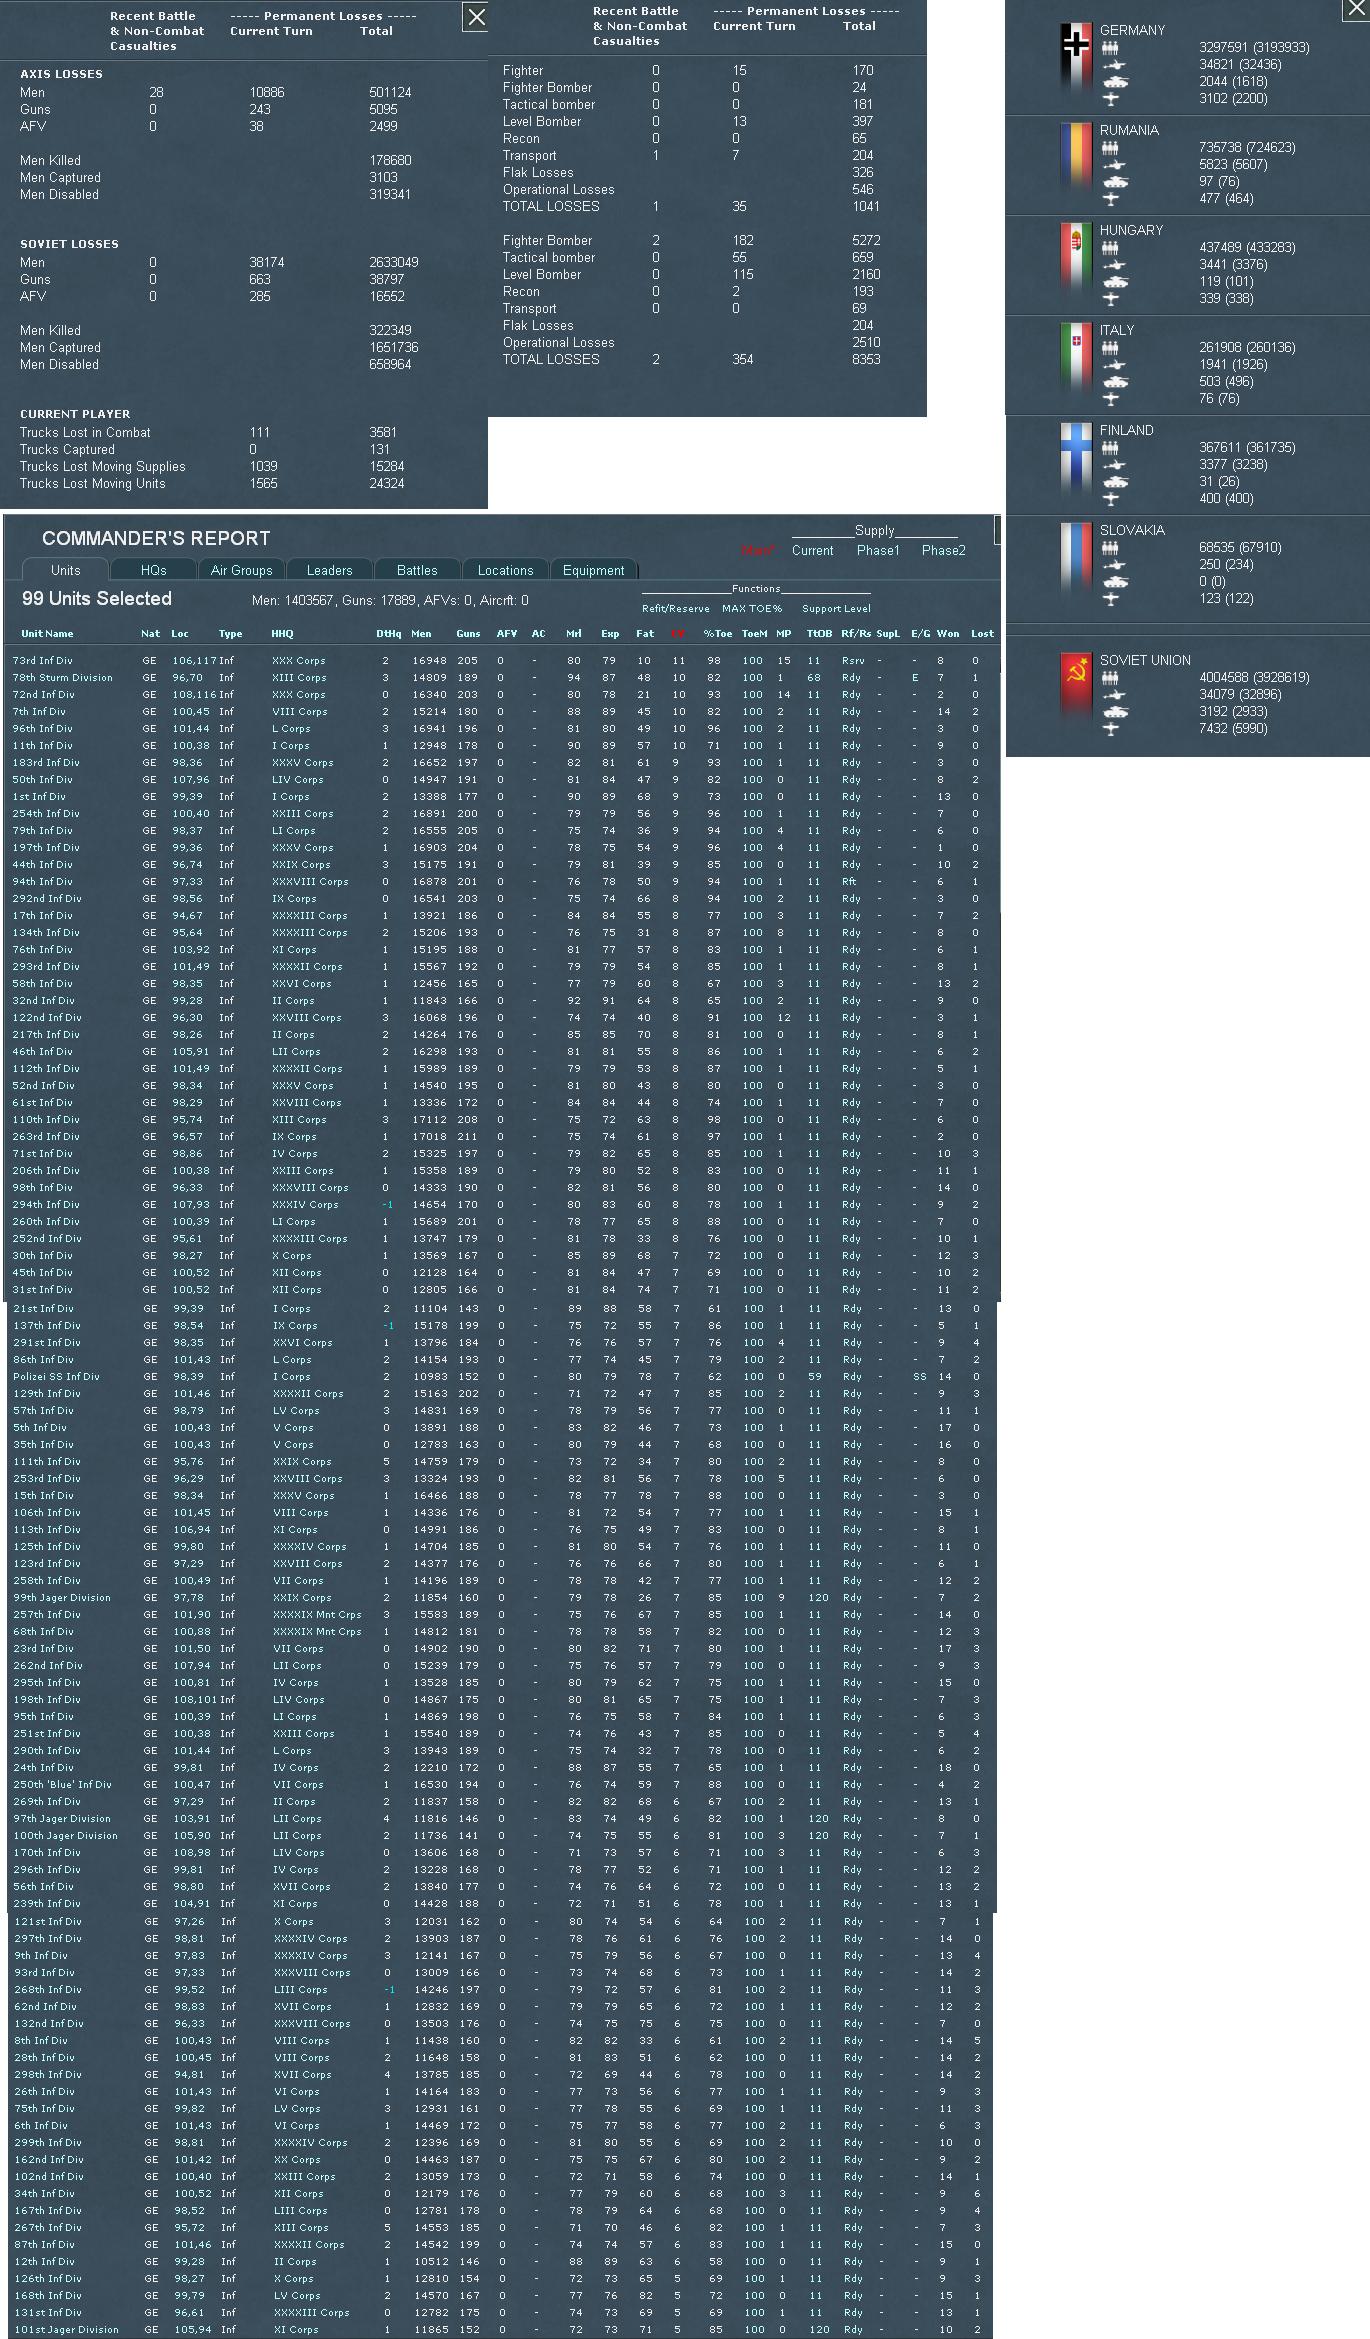Select the 250th 'Blue' Inf Div

62,1785
